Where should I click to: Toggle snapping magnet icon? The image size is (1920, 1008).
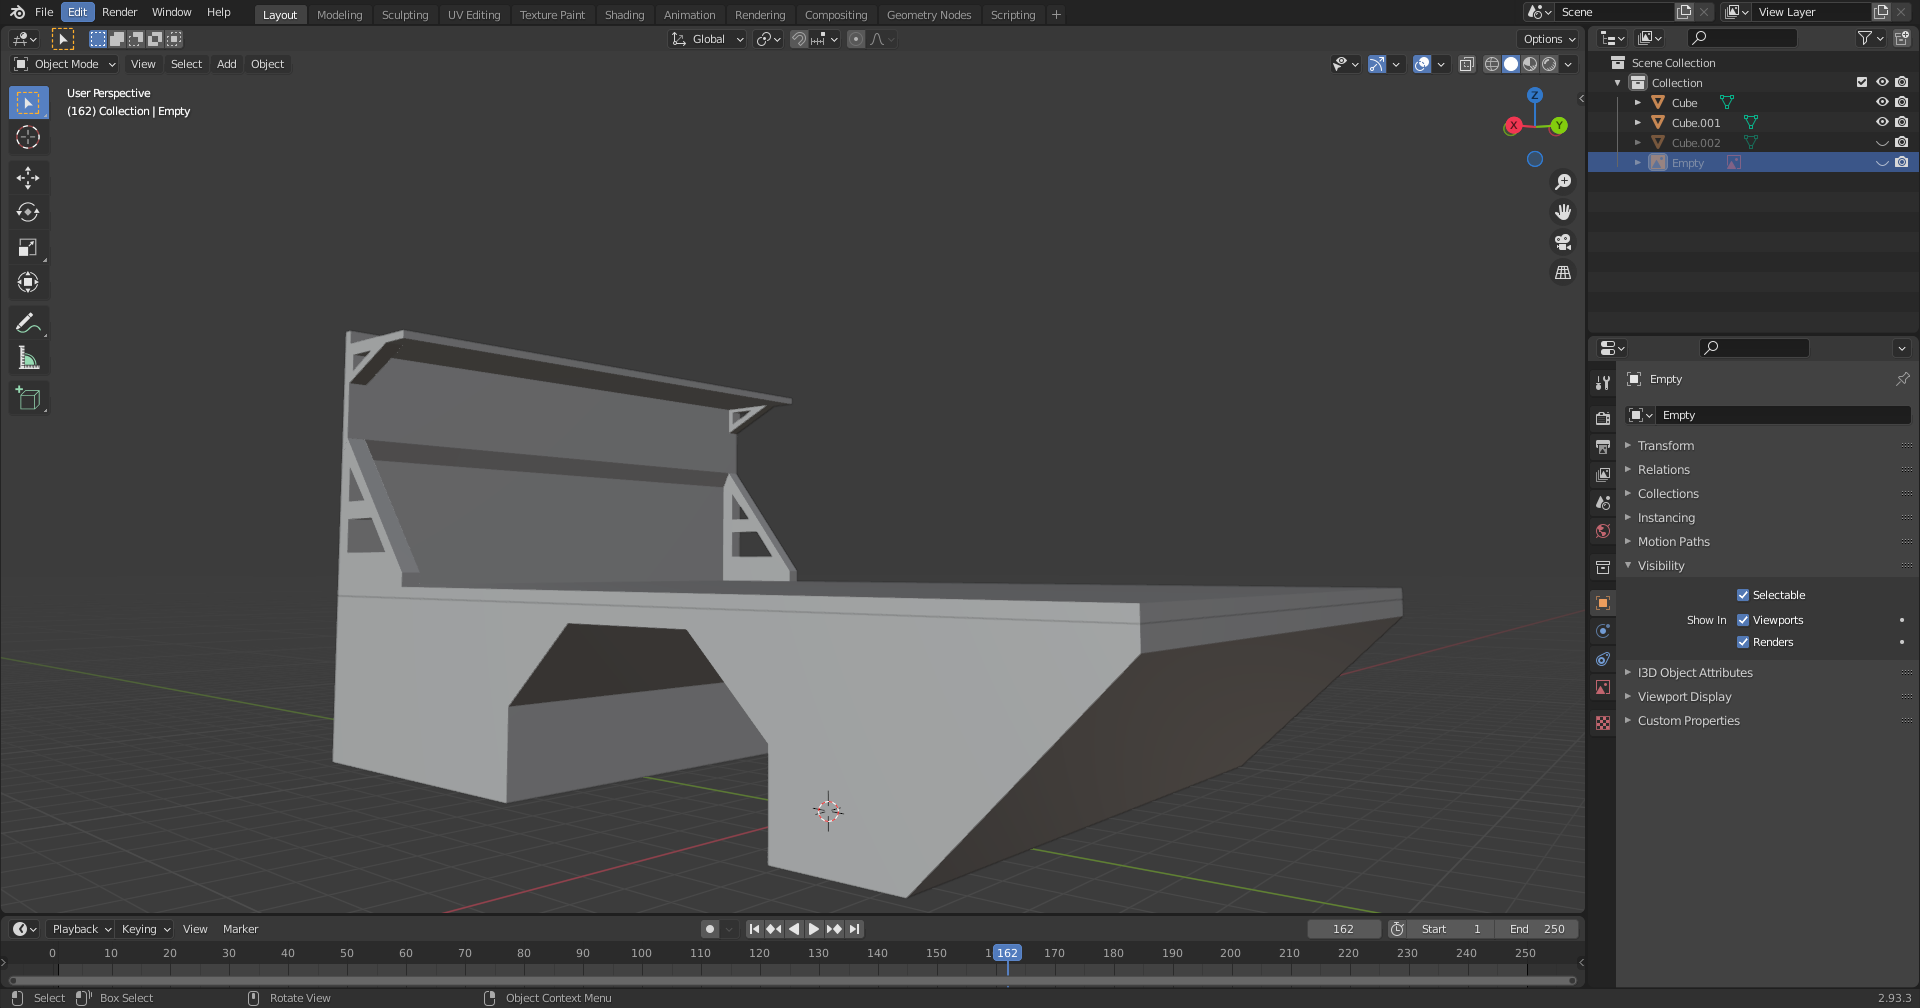tap(799, 39)
